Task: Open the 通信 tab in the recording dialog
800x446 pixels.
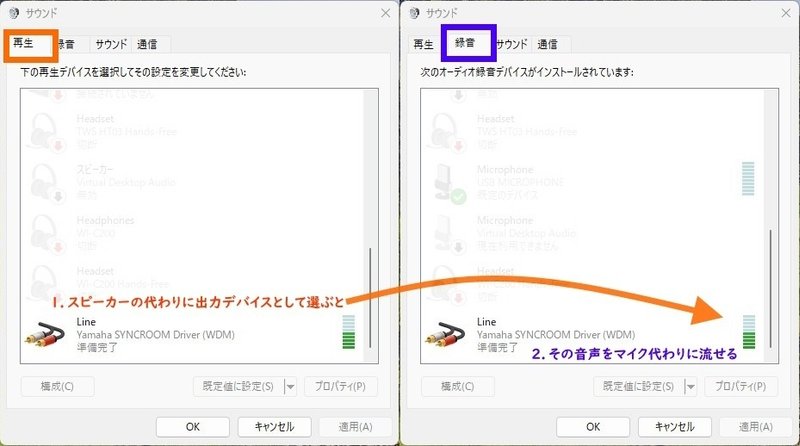Action: point(547,44)
